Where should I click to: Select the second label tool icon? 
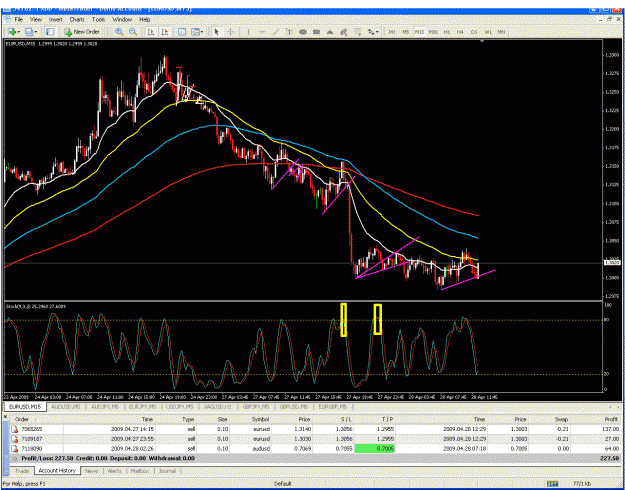click(x=316, y=32)
